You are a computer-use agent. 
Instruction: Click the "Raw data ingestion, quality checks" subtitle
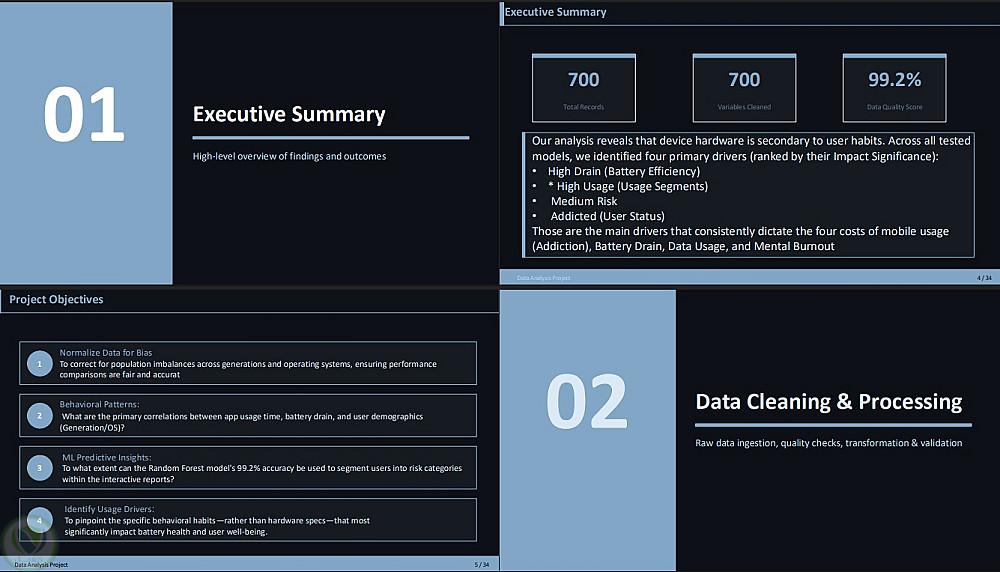(x=828, y=443)
